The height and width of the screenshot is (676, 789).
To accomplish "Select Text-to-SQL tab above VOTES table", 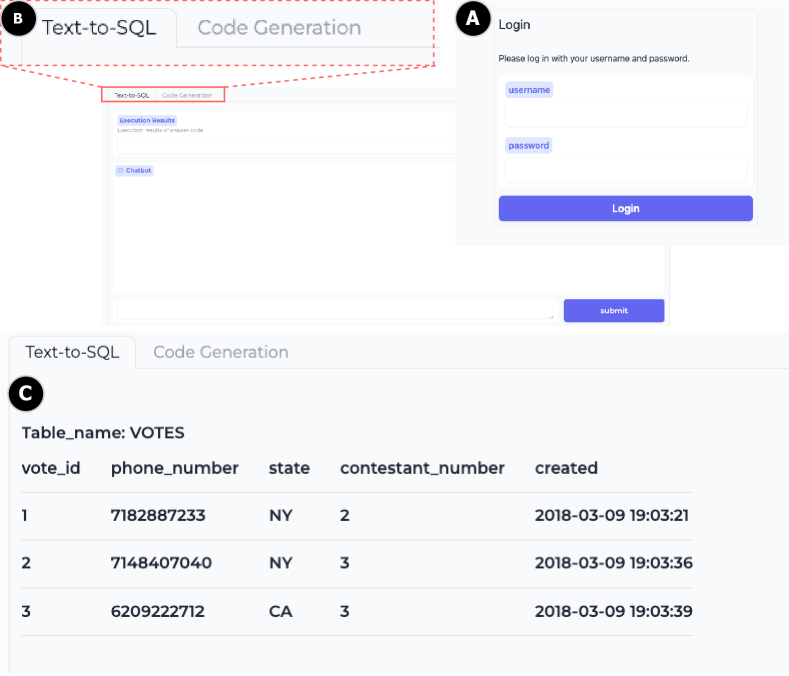I will (72, 352).
